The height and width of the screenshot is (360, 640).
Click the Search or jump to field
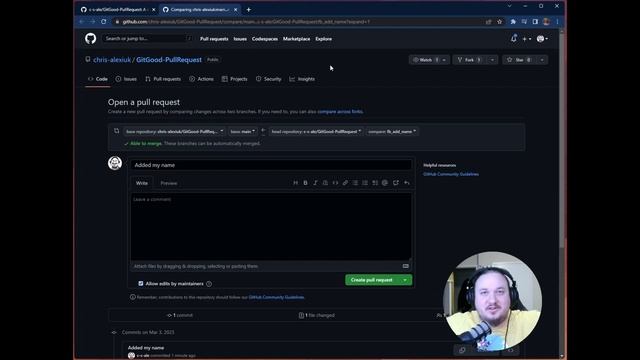coord(147,38)
